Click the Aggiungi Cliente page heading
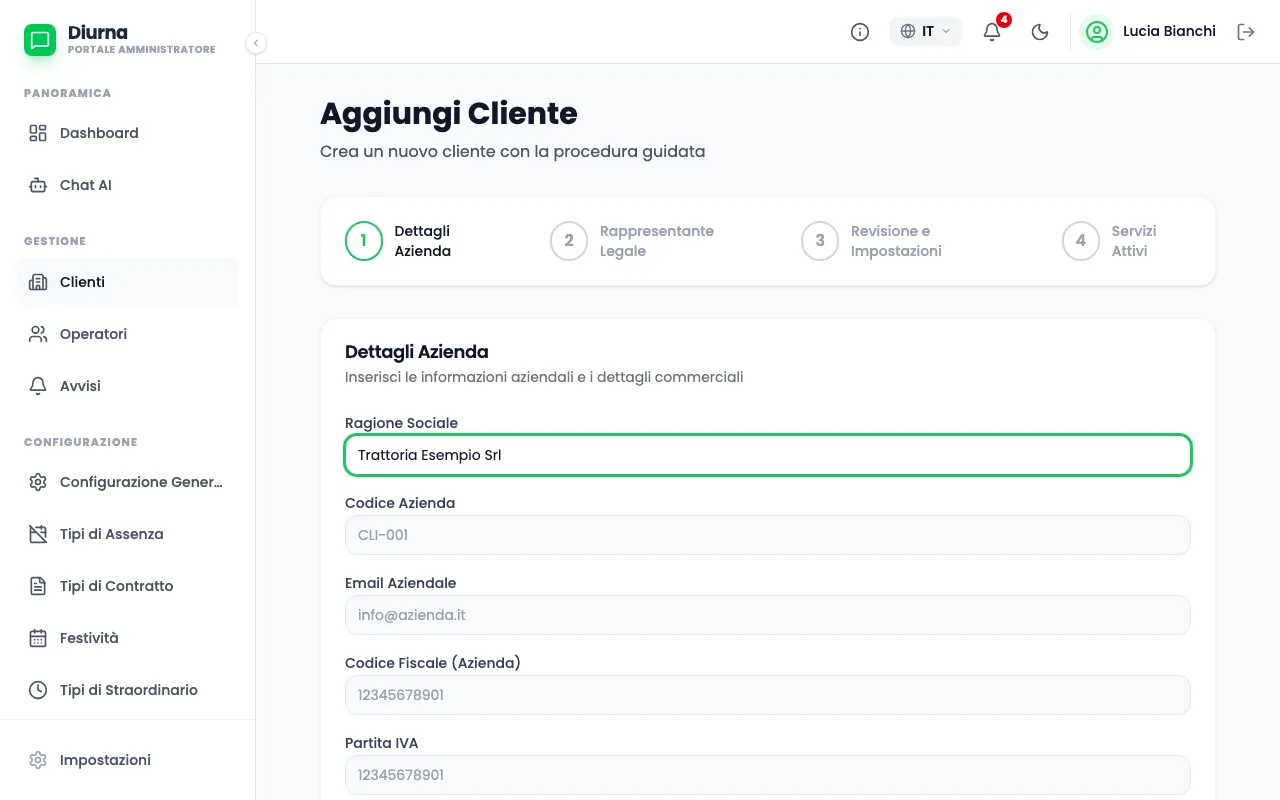The width and height of the screenshot is (1280, 800). [x=449, y=114]
